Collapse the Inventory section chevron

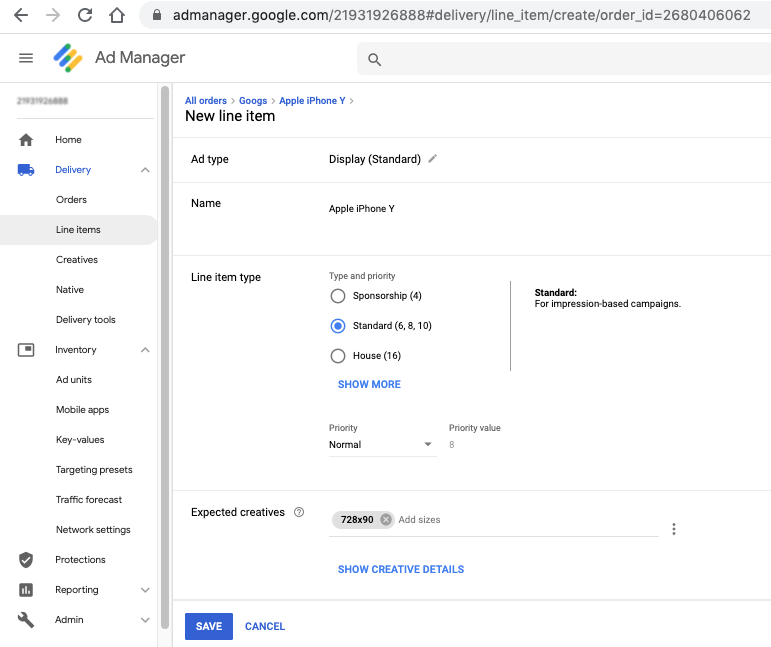point(145,350)
